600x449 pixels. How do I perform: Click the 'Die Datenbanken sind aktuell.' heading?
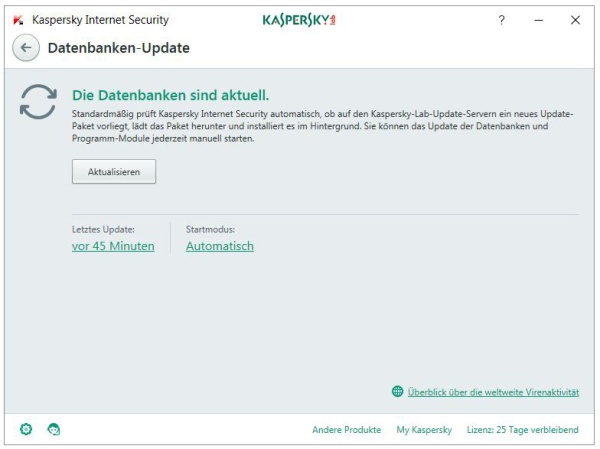pos(171,95)
